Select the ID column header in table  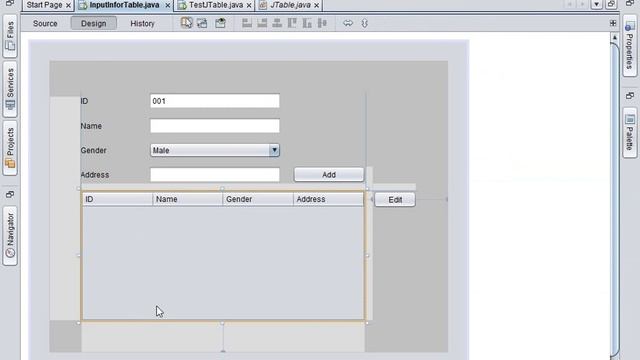point(117,199)
